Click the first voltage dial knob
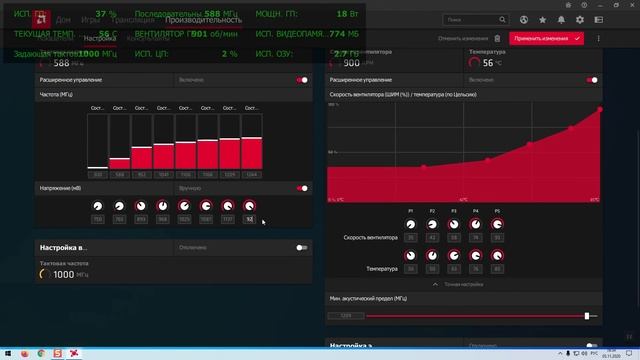 (x=98, y=206)
